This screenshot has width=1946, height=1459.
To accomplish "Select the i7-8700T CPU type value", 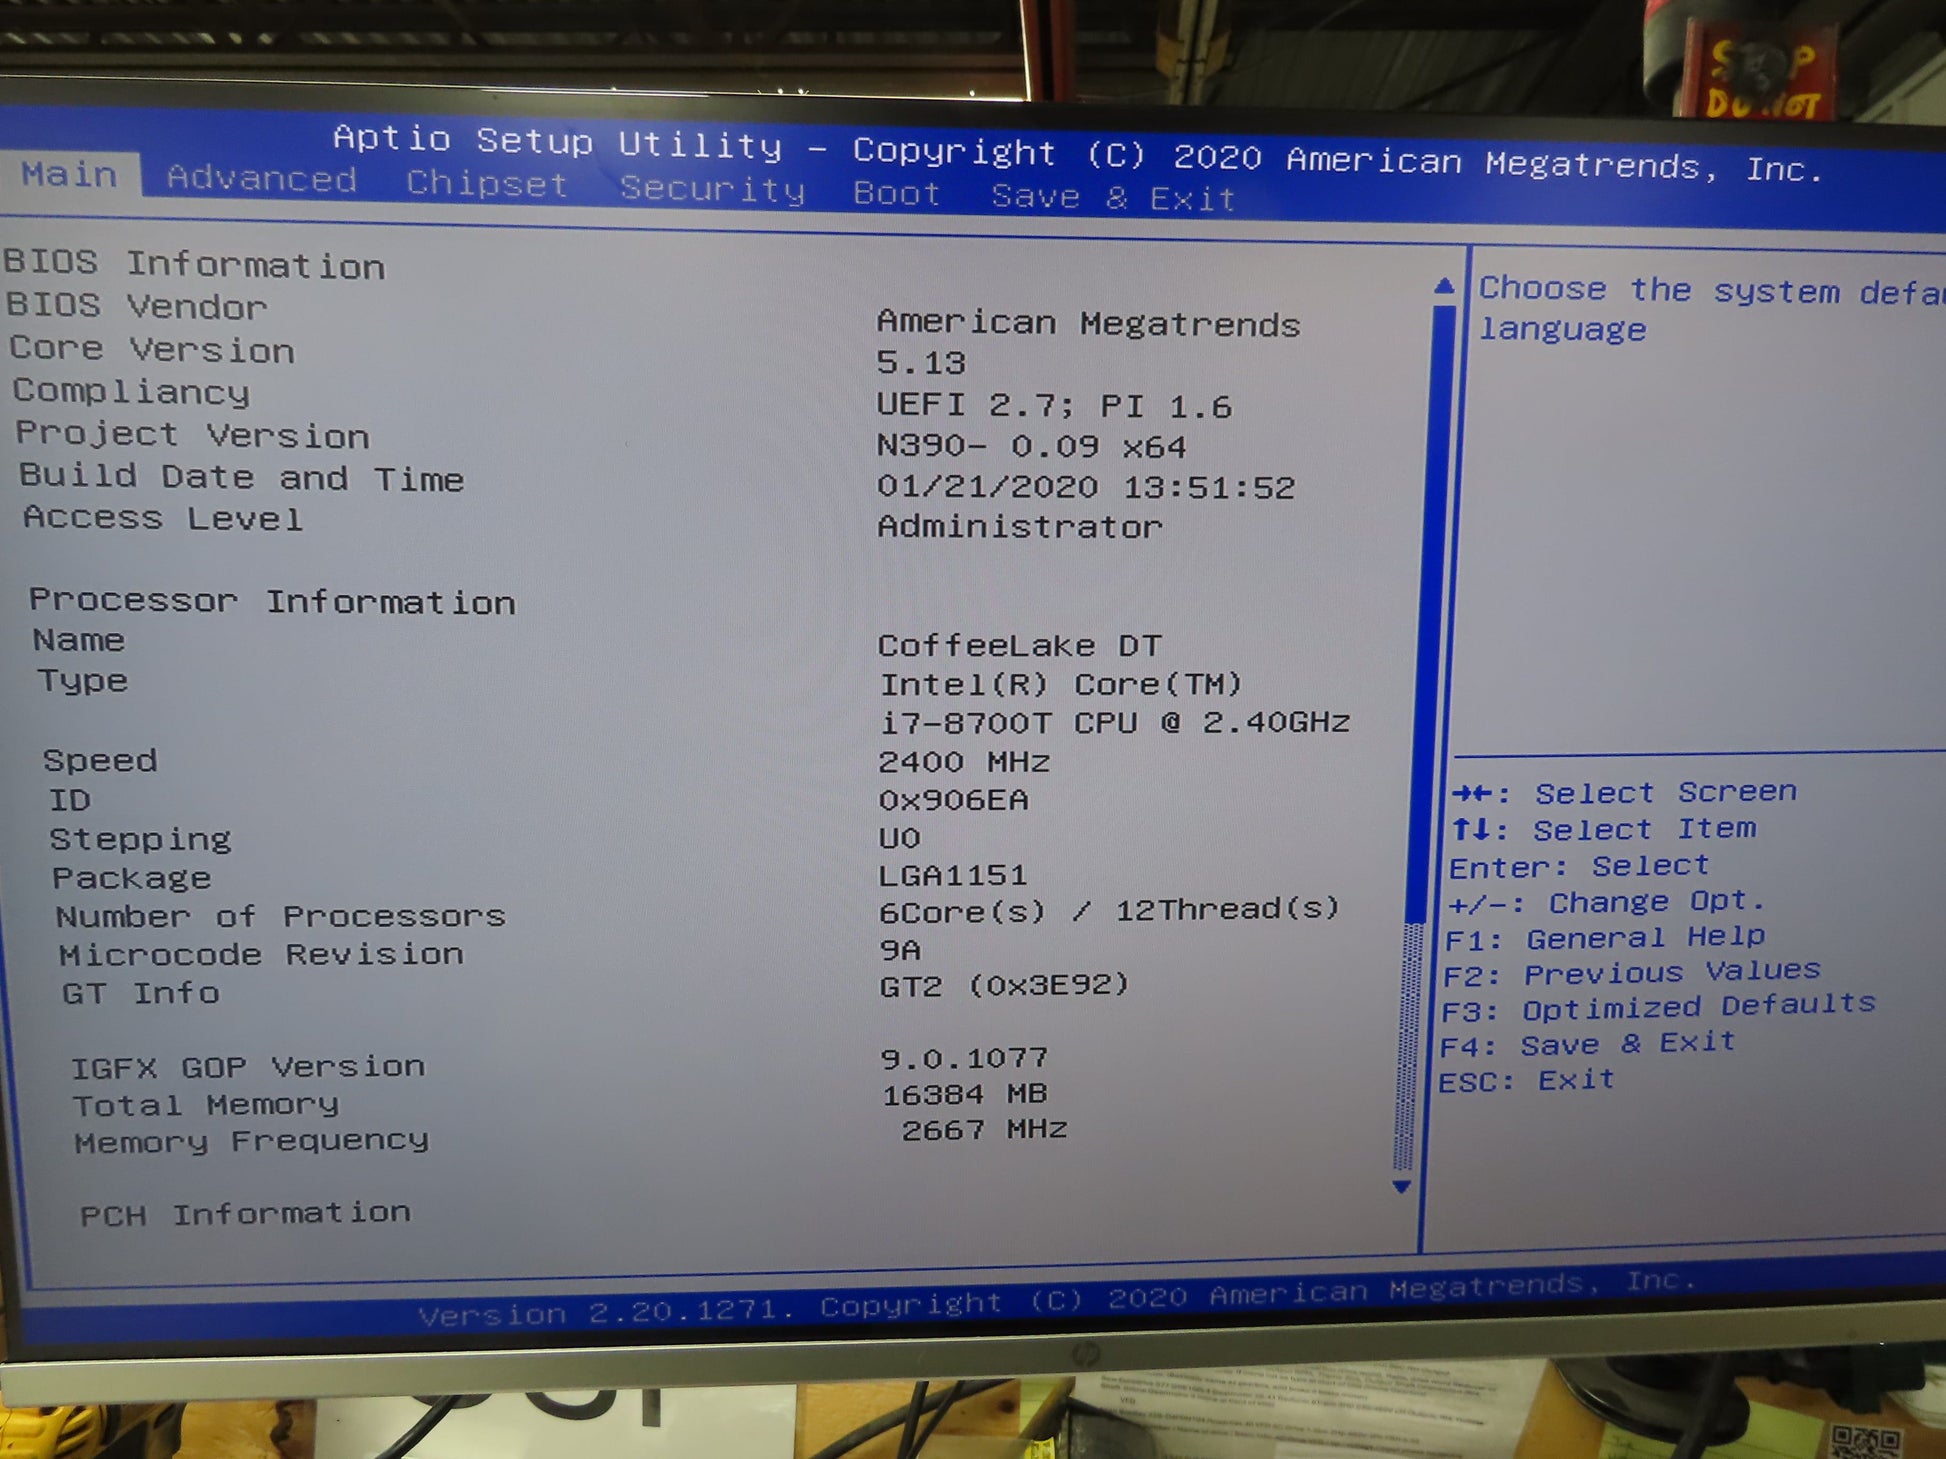I will point(1114,723).
